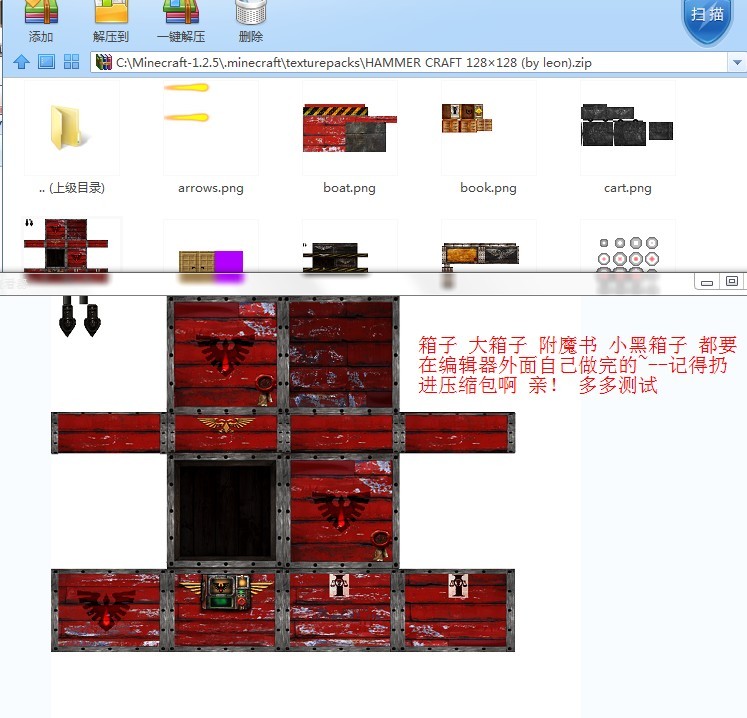Minimize the image preview window
This screenshot has width=747, height=718.
point(708,282)
